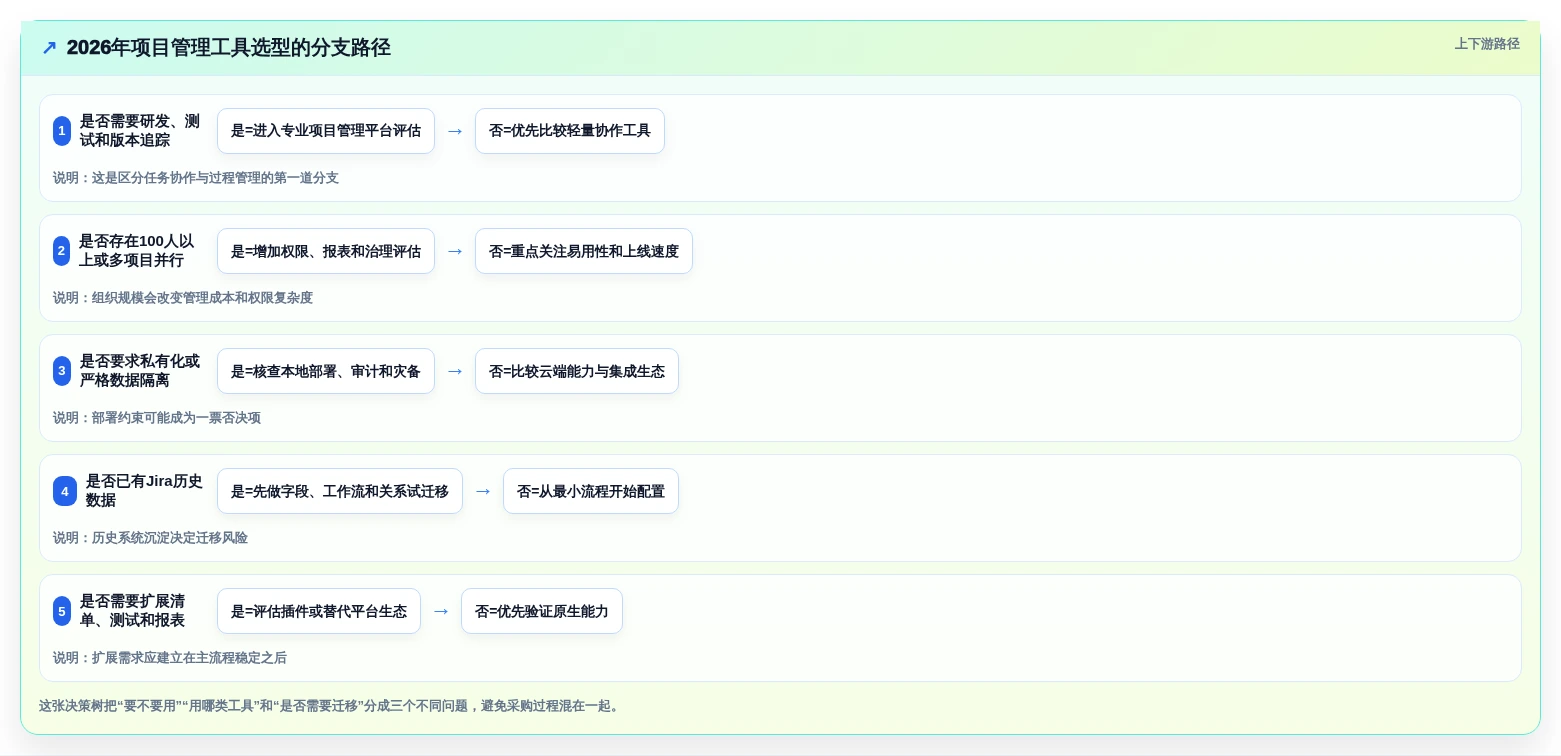Click the 上下游路径 label

tap(1486, 44)
